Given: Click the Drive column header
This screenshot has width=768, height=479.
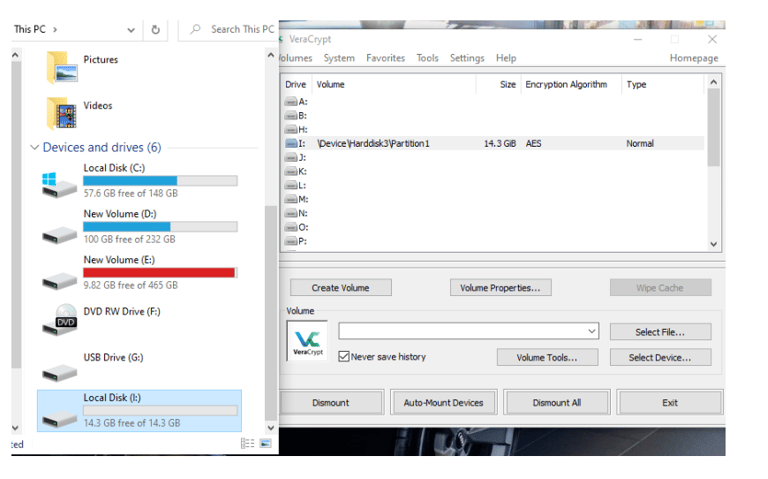Looking at the screenshot, I should [296, 84].
